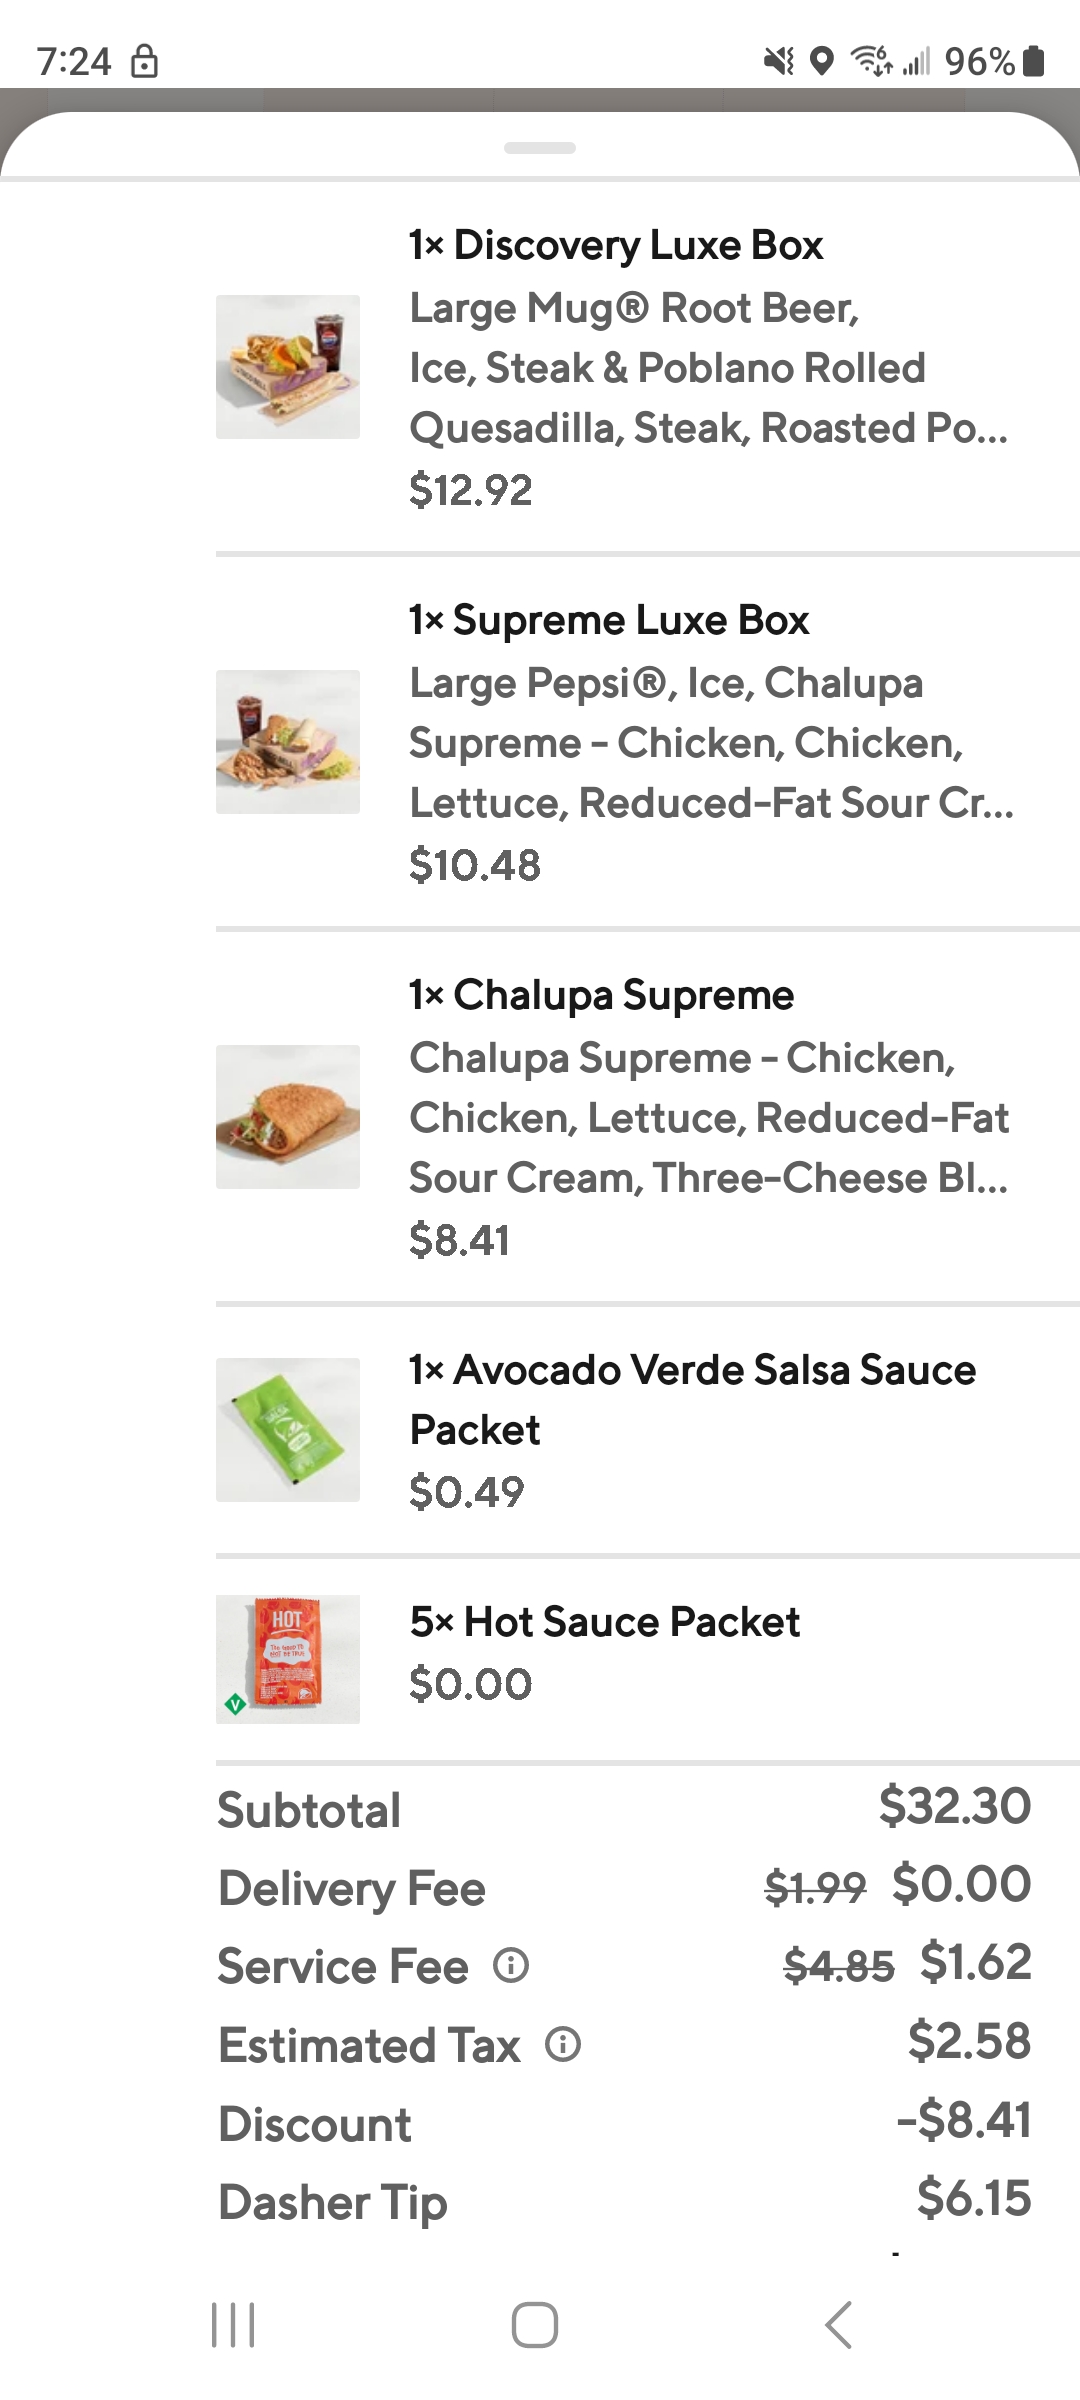Grab the bottom sheet drag handle
Image resolution: width=1080 pixels, height=2400 pixels.
point(540,148)
